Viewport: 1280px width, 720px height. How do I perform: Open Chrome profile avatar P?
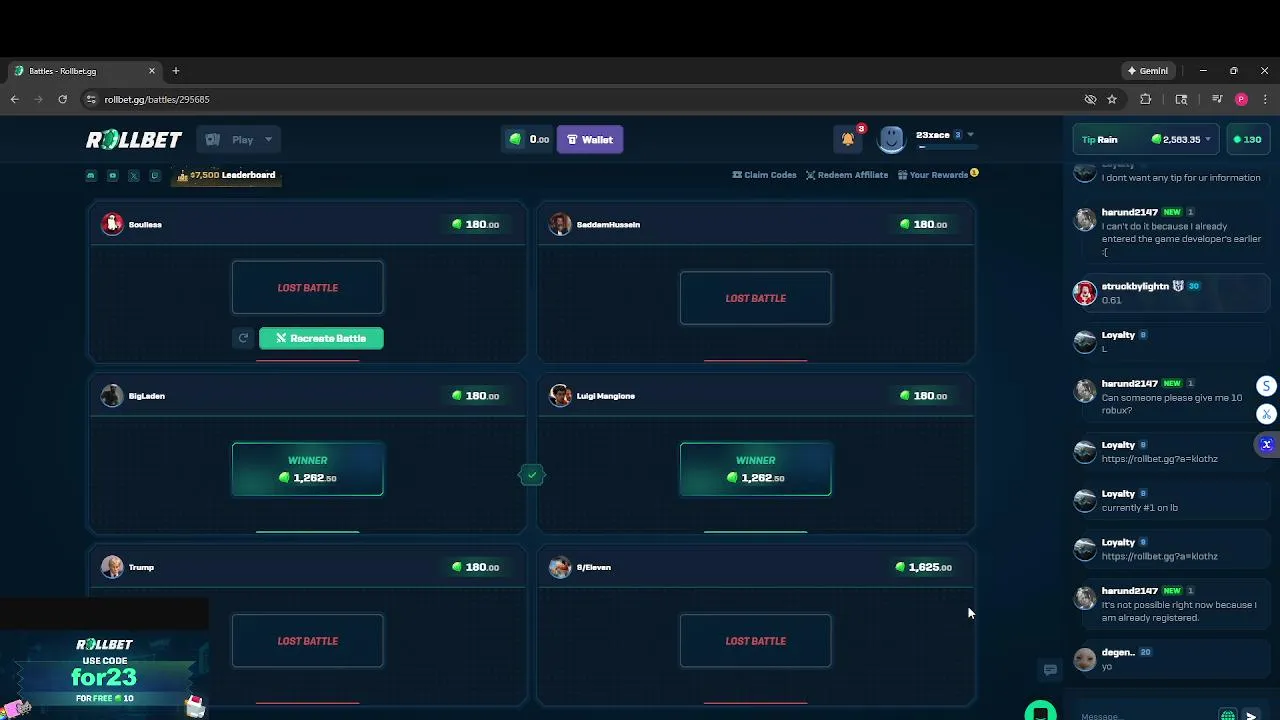pyautogui.click(x=1241, y=99)
